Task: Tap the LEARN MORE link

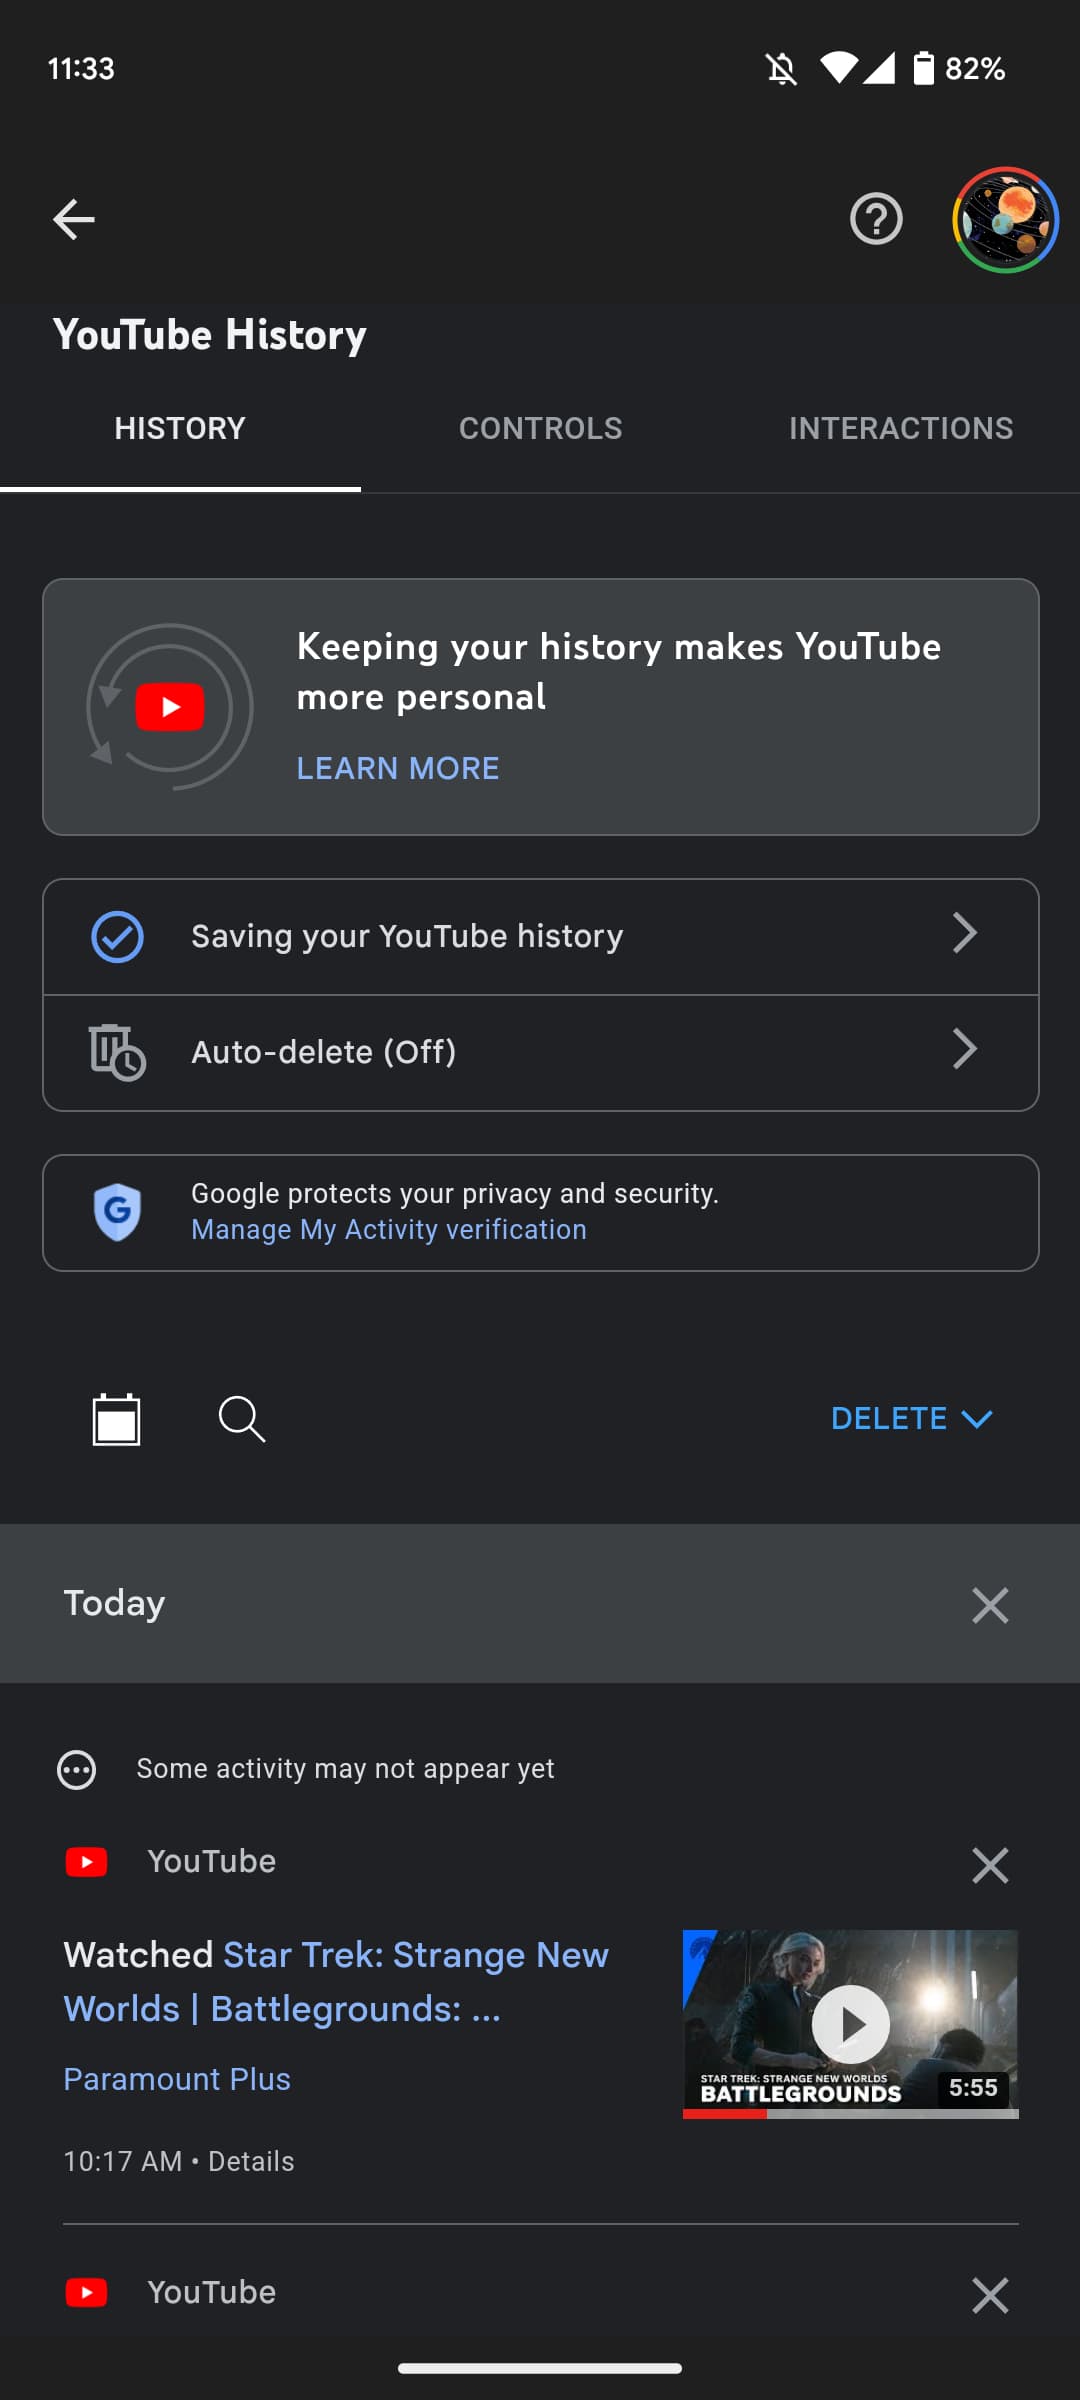Action: (x=398, y=768)
